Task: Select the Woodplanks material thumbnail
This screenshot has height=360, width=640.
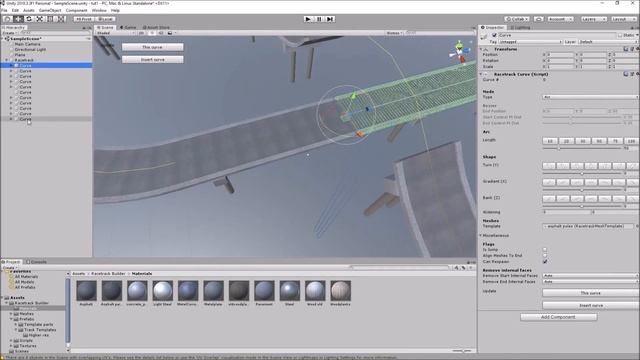Action: click(340, 291)
